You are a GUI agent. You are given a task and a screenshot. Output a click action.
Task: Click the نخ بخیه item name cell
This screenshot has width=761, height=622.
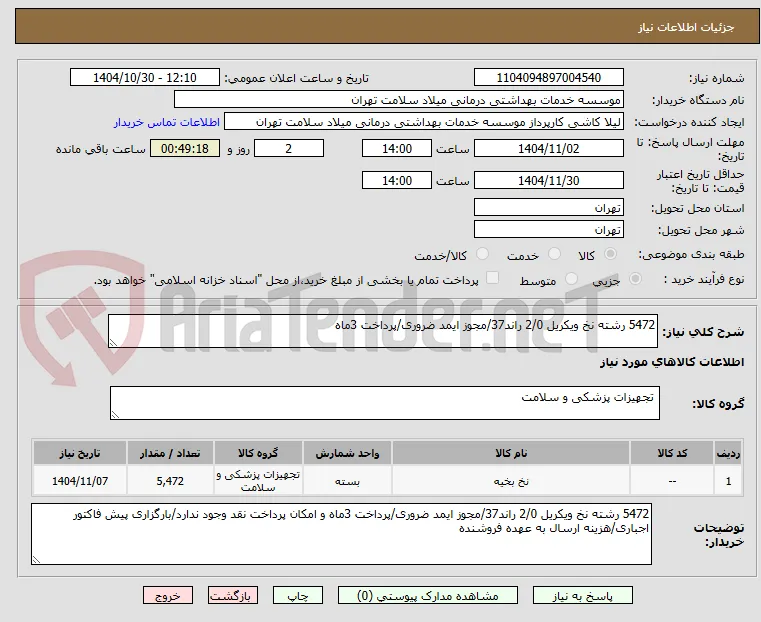pos(511,481)
